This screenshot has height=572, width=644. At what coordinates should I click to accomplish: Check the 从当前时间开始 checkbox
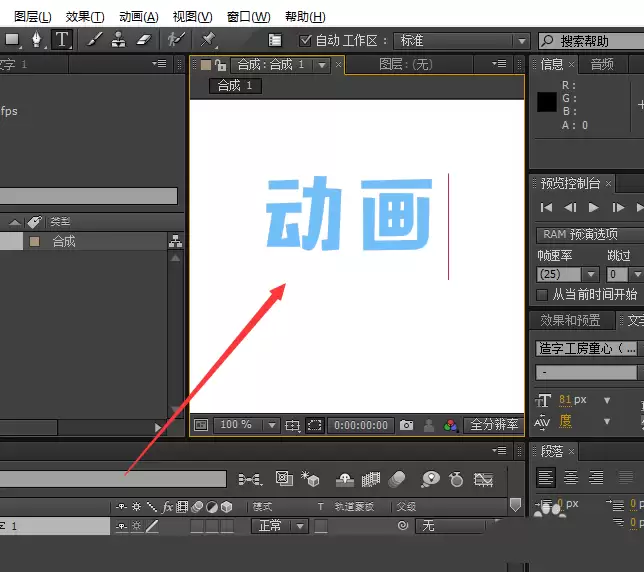(542, 295)
